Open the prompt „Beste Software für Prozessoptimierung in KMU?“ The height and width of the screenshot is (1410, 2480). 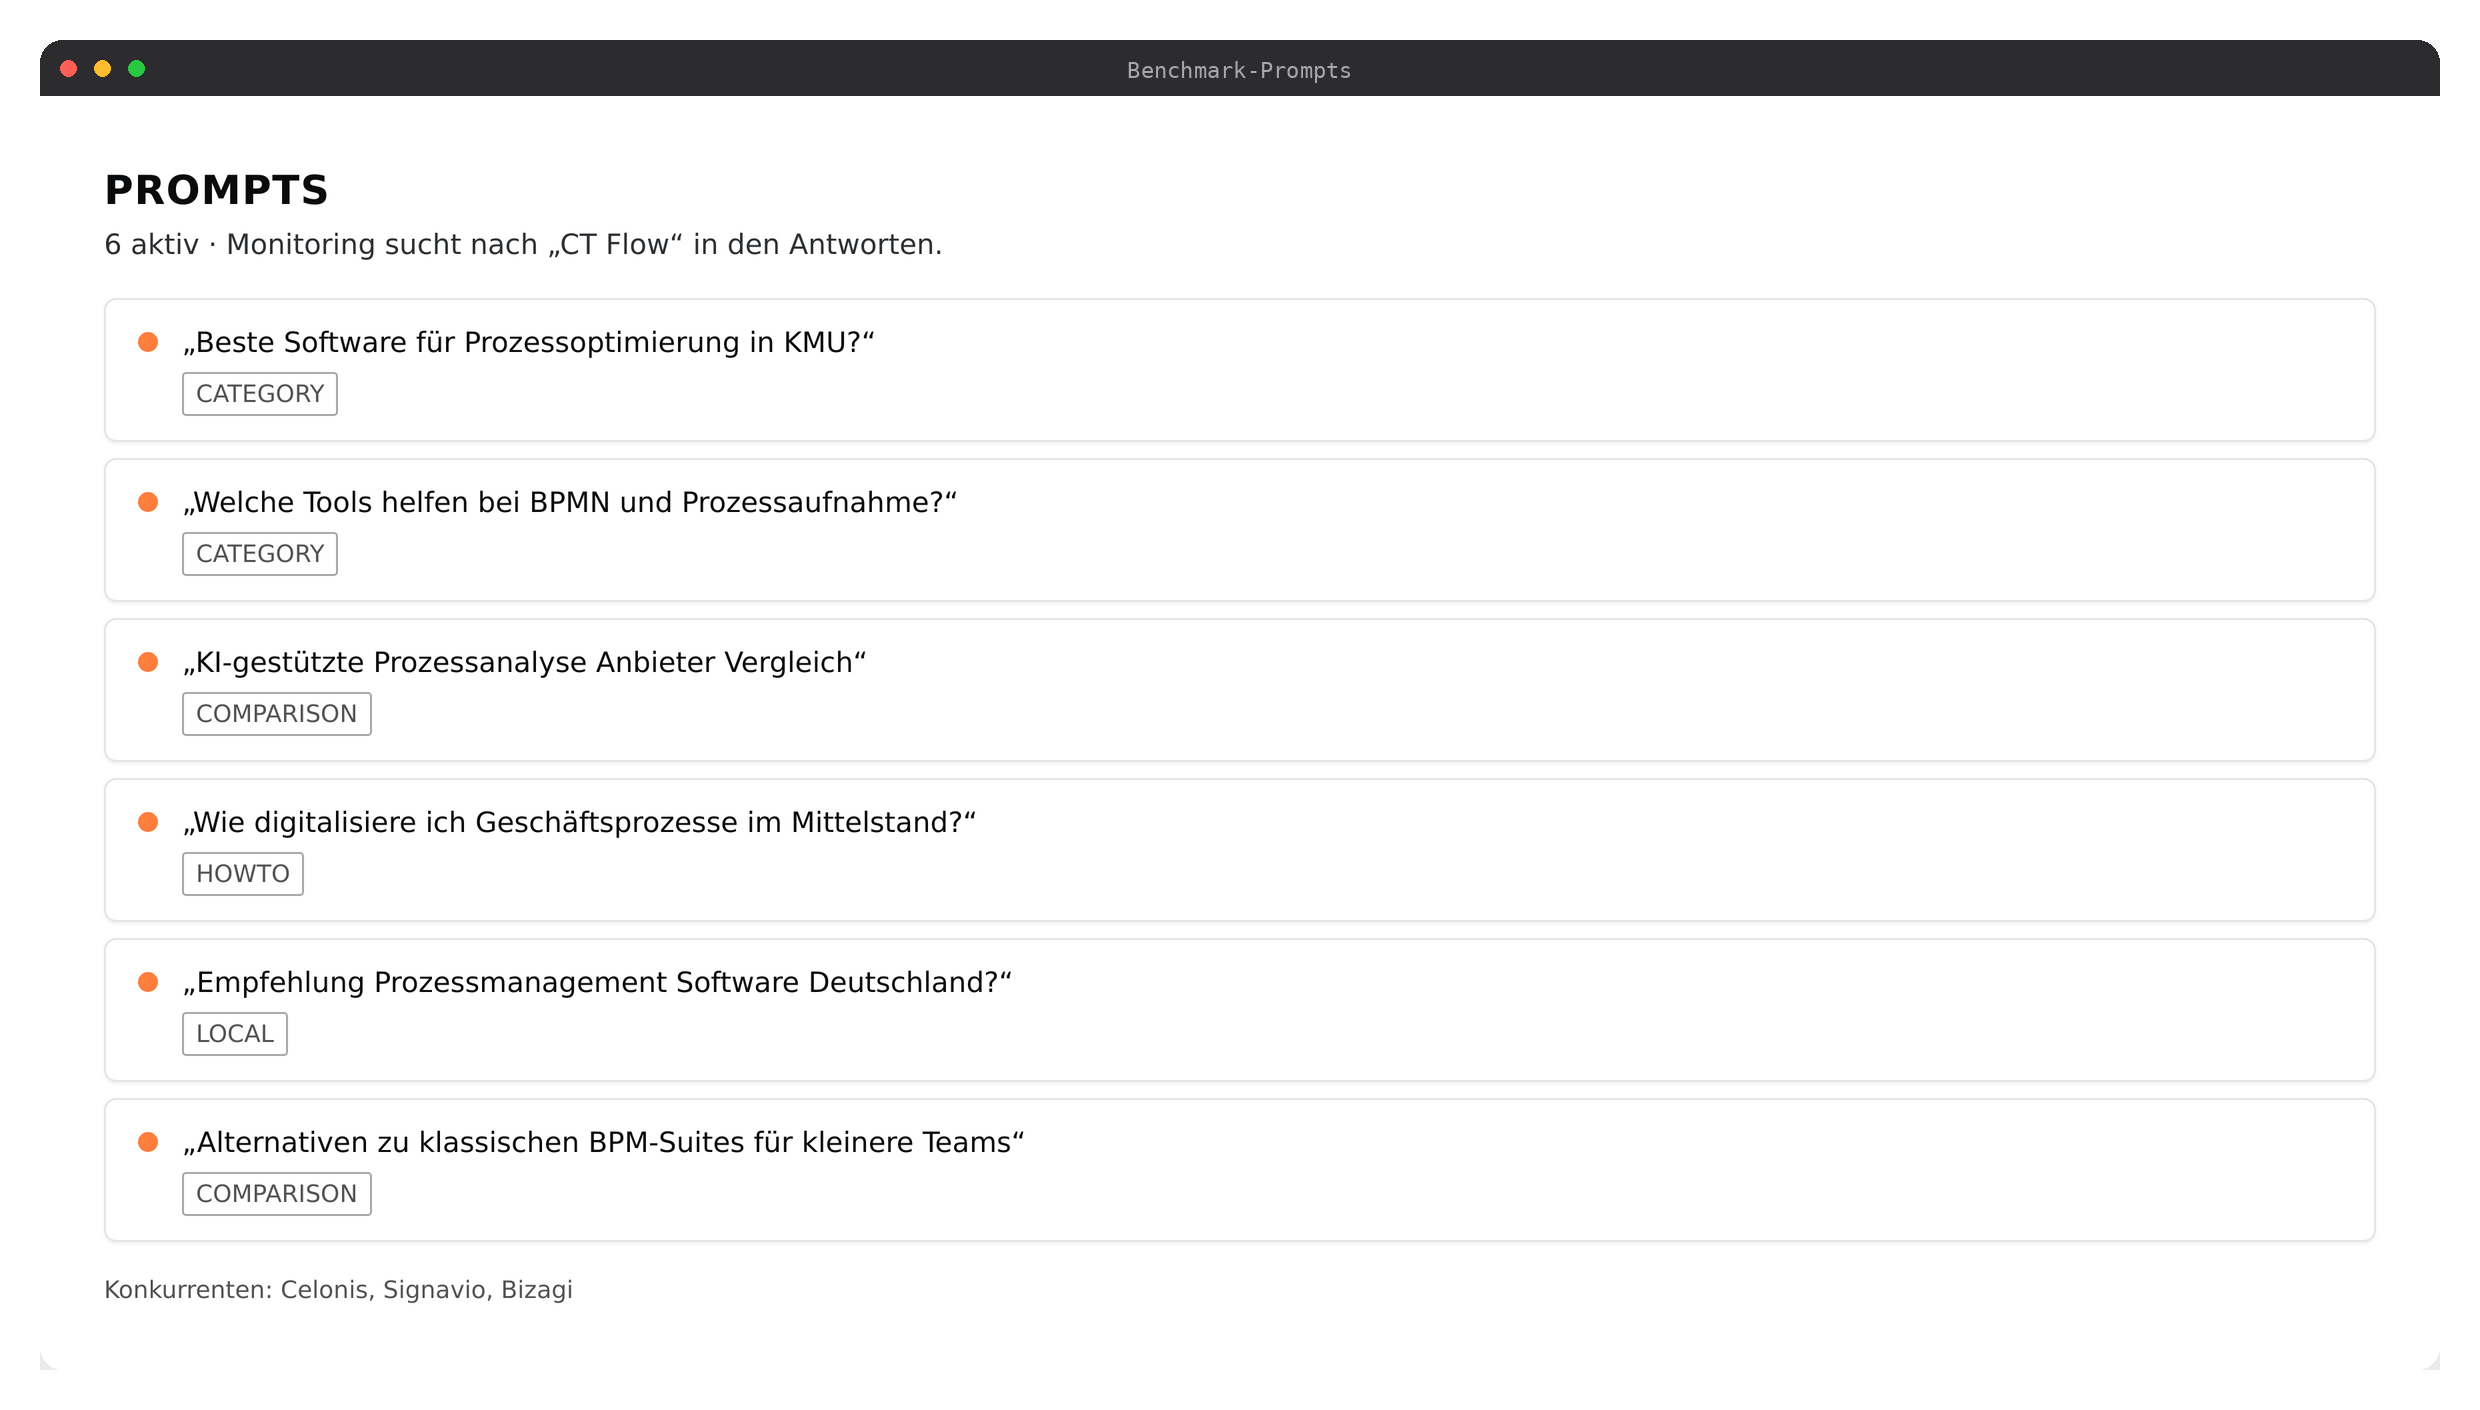528,342
